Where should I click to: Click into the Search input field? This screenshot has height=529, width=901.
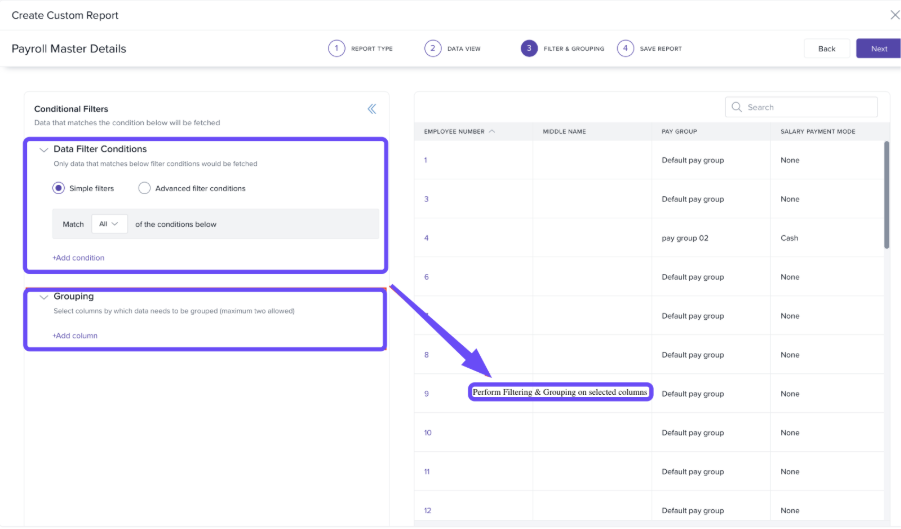click(x=808, y=107)
